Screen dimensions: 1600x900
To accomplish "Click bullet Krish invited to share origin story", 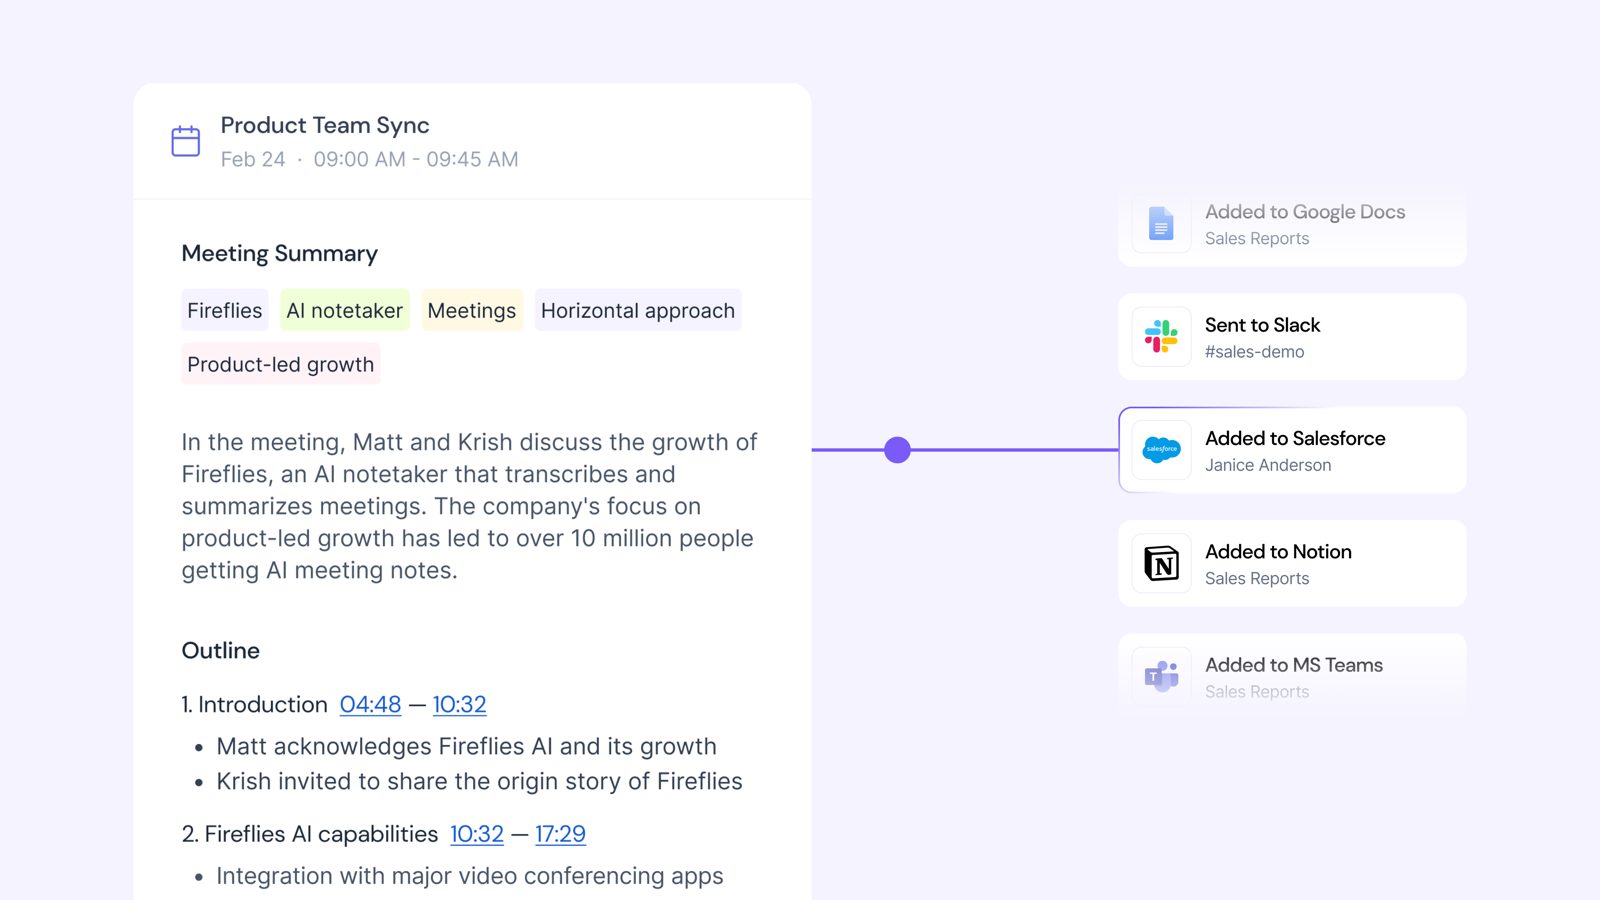I will point(479,781).
